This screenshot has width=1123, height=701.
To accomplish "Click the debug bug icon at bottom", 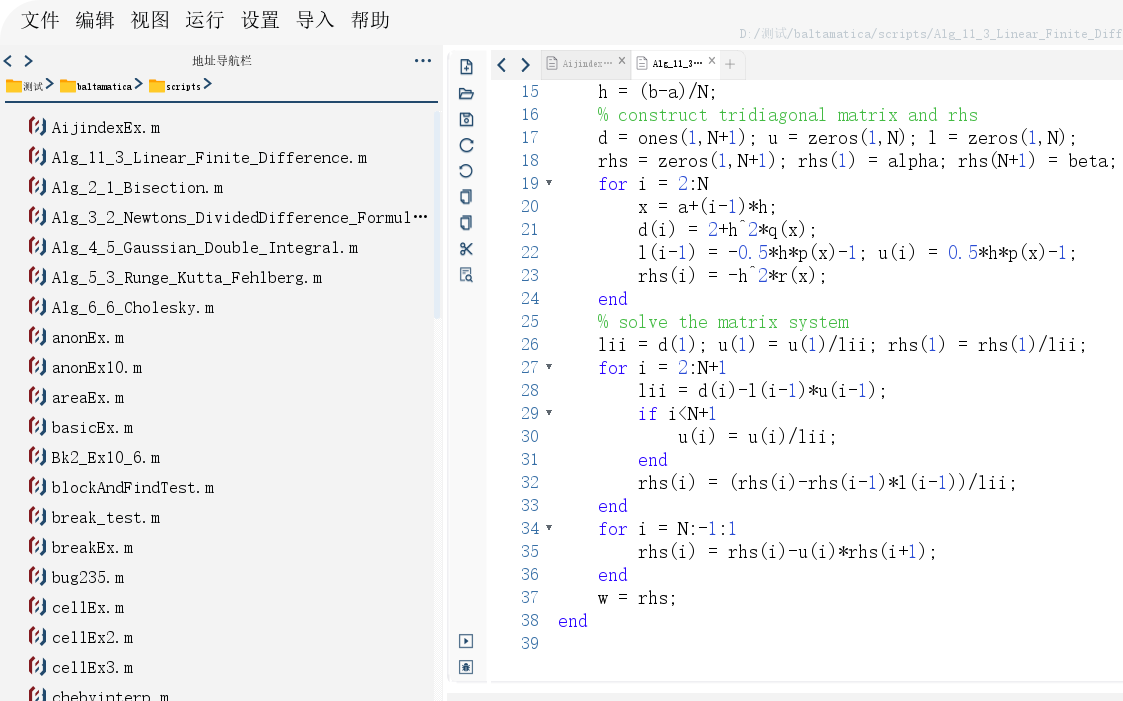I will tap(466, 667).
